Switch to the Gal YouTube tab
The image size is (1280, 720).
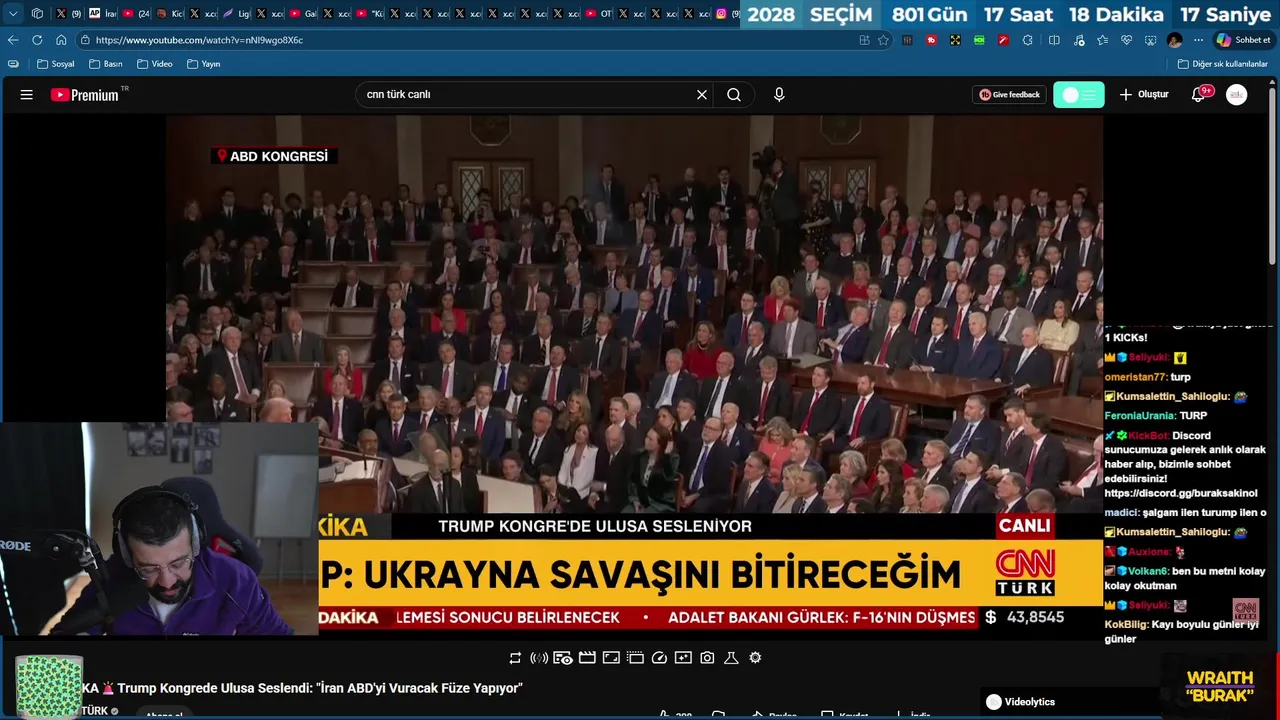point(302,14)
